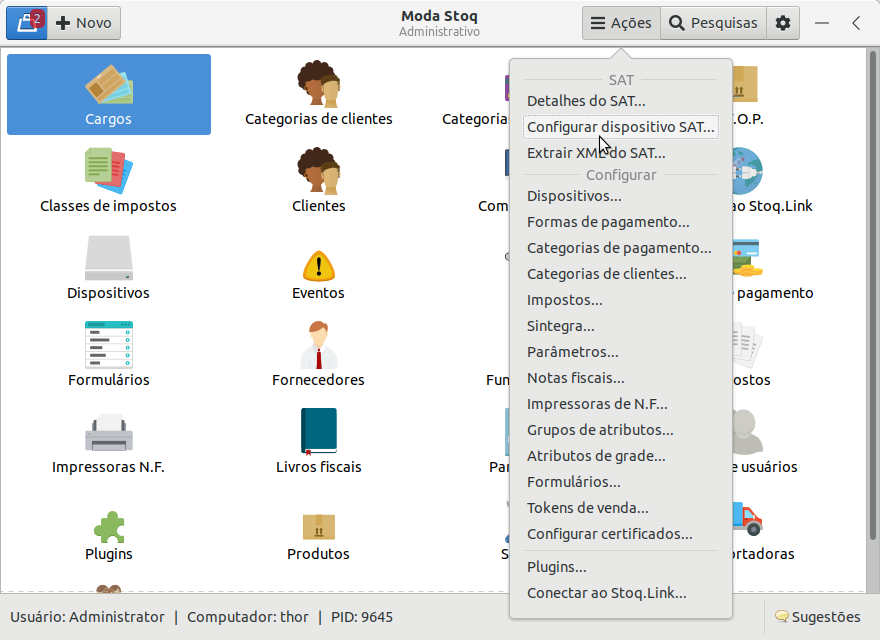The width and height of the screenshot is (880, 640).
Task: Open Impostos... from the menu
Action: click(621, 300)
